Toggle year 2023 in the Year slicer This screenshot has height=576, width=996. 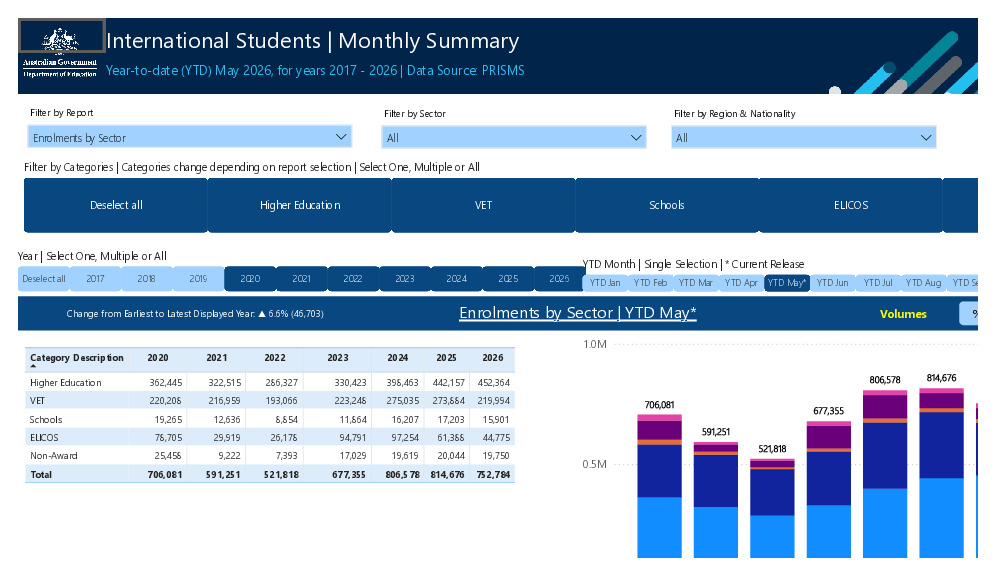click(x=405, y=279)
